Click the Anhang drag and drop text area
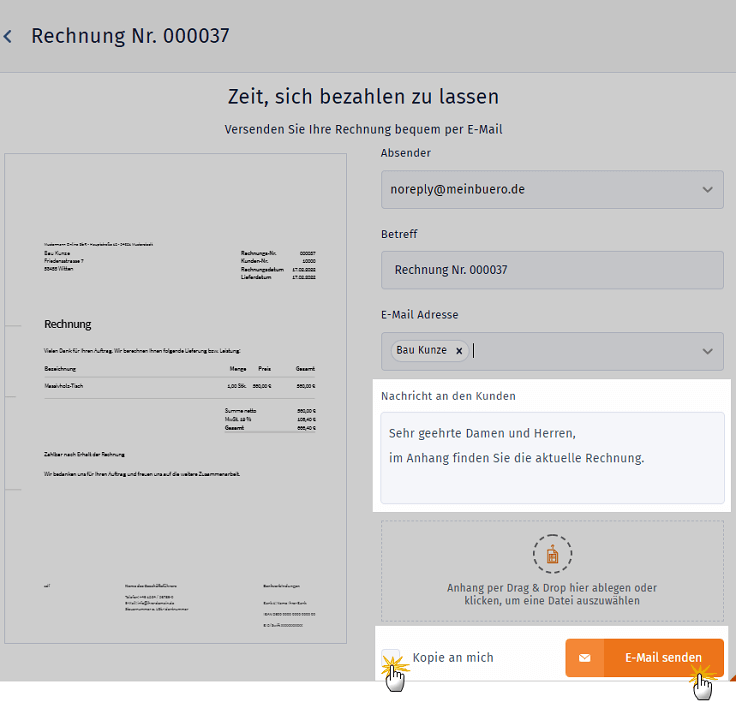Viewport: 736px width, 702px height. pos(552,594)
